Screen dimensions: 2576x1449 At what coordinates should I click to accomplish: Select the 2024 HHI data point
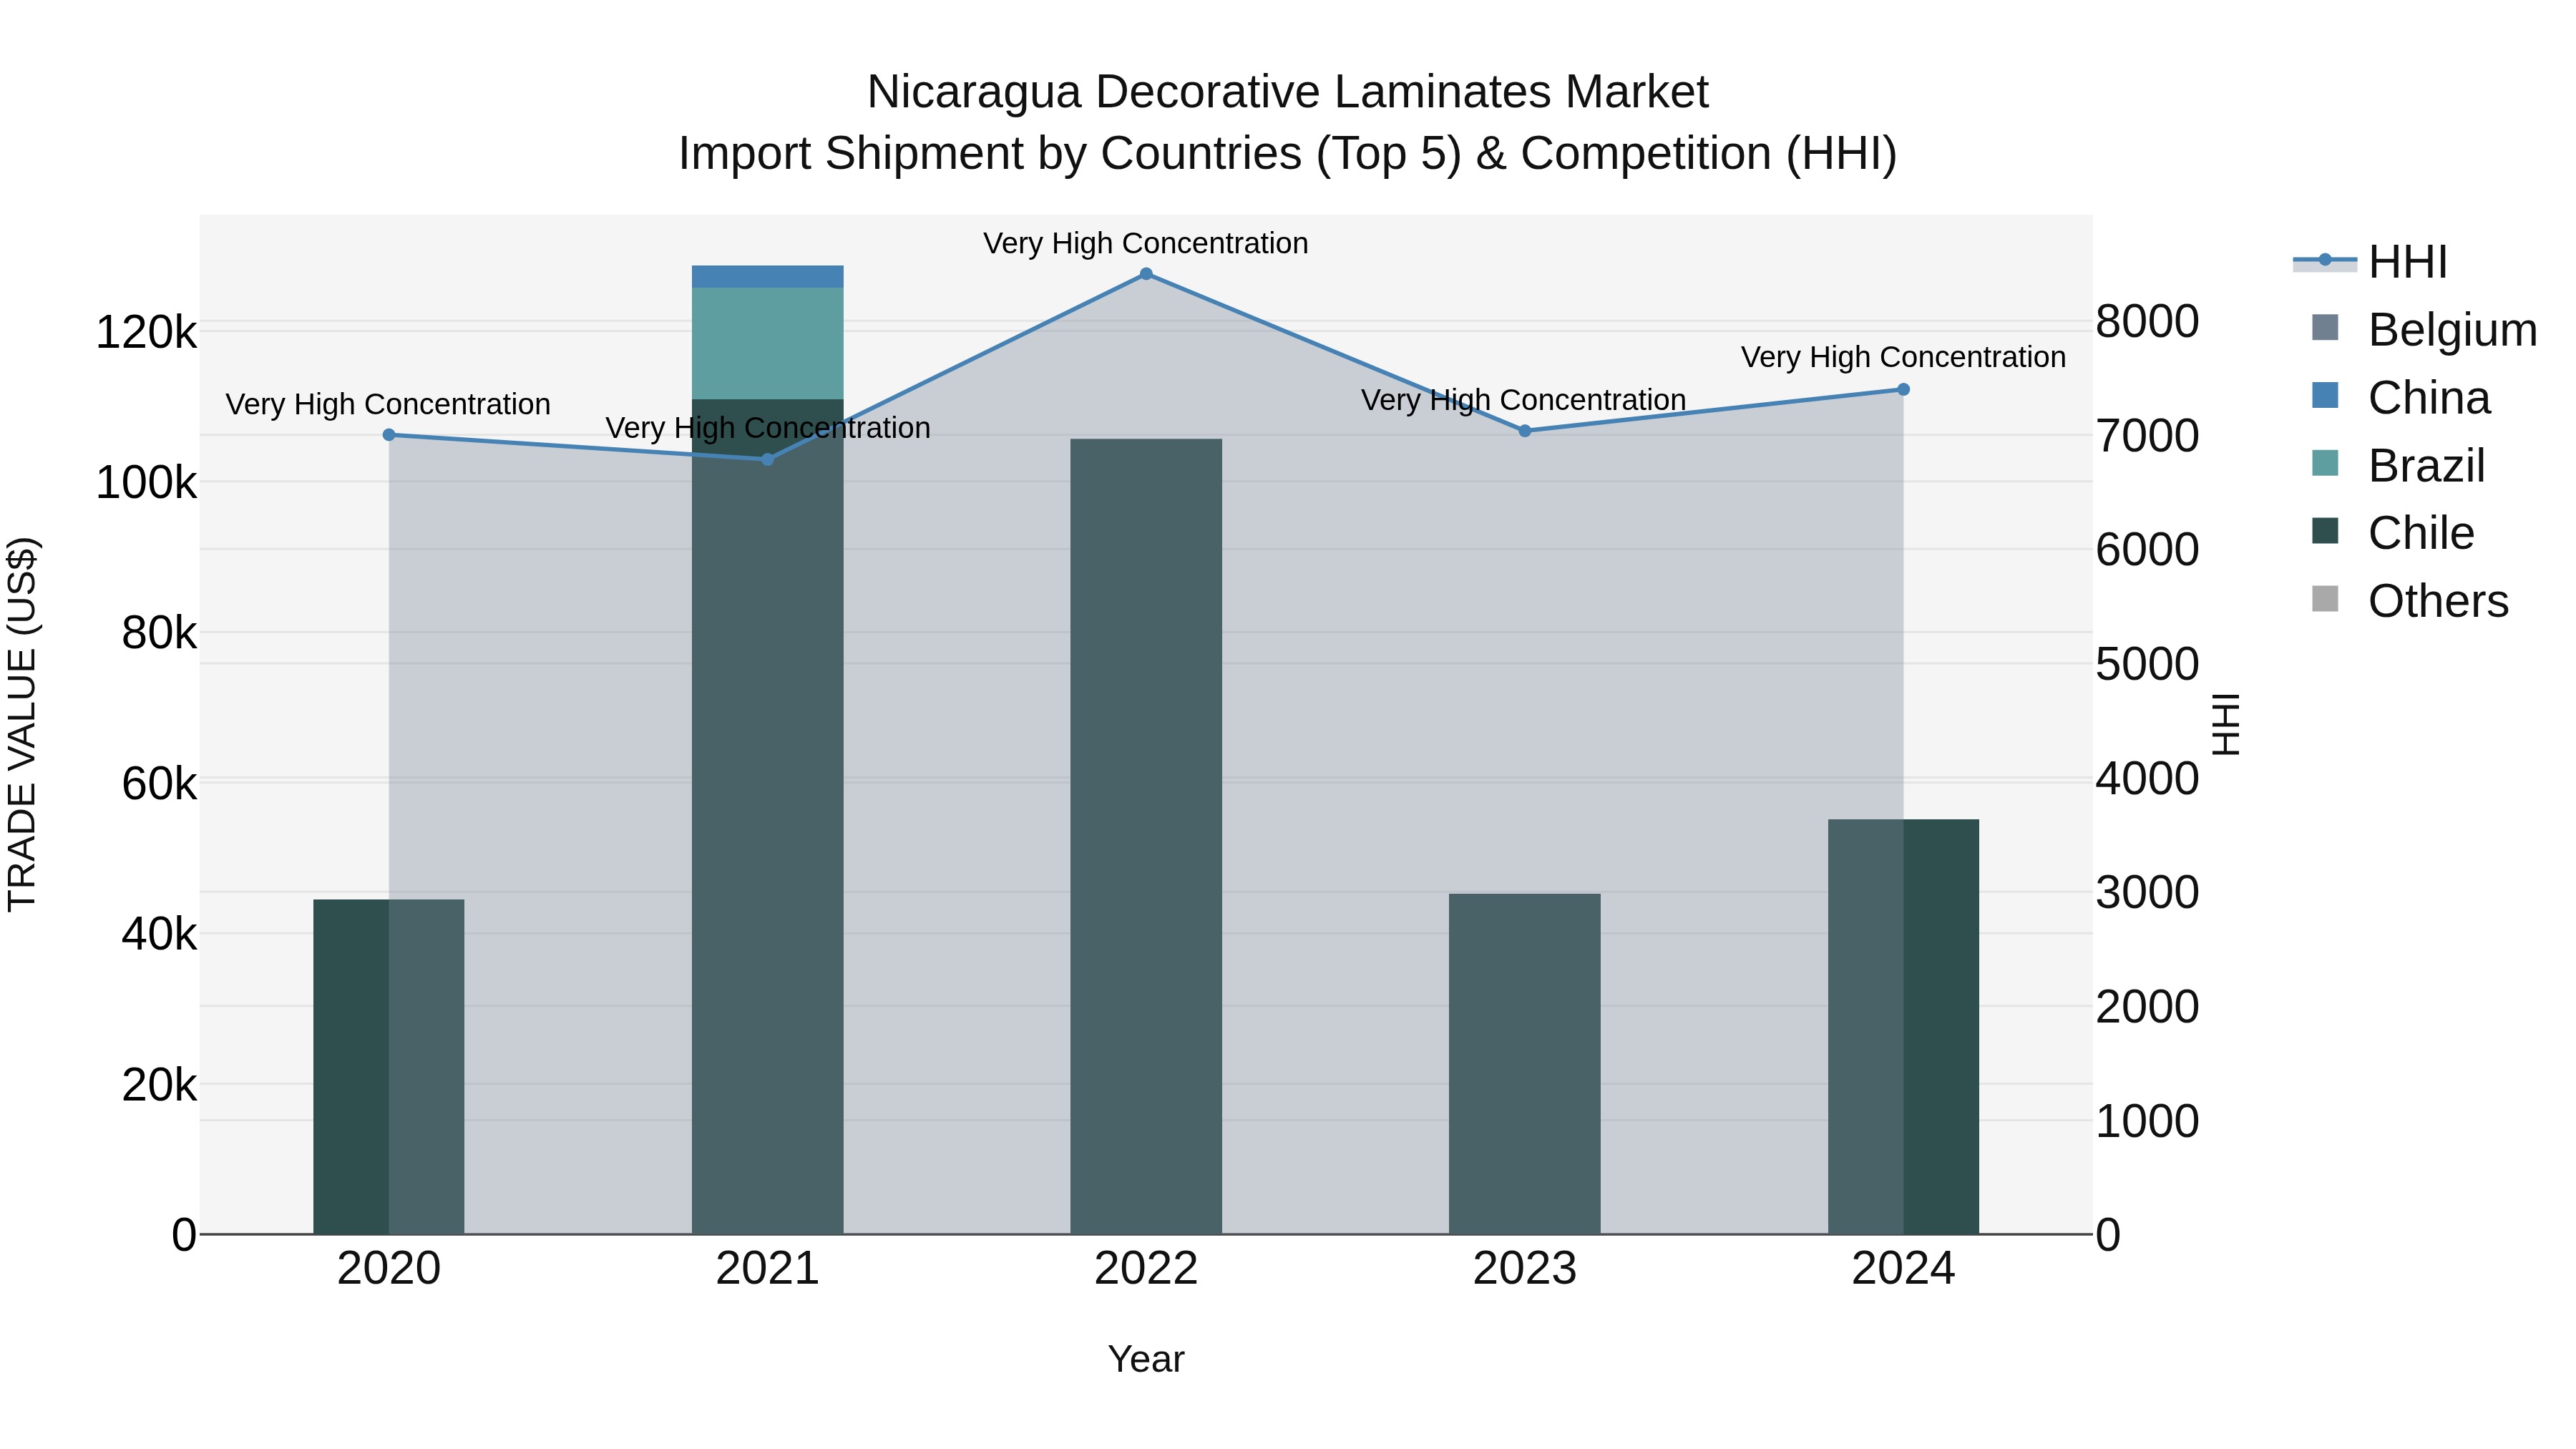pos(1903,390)
